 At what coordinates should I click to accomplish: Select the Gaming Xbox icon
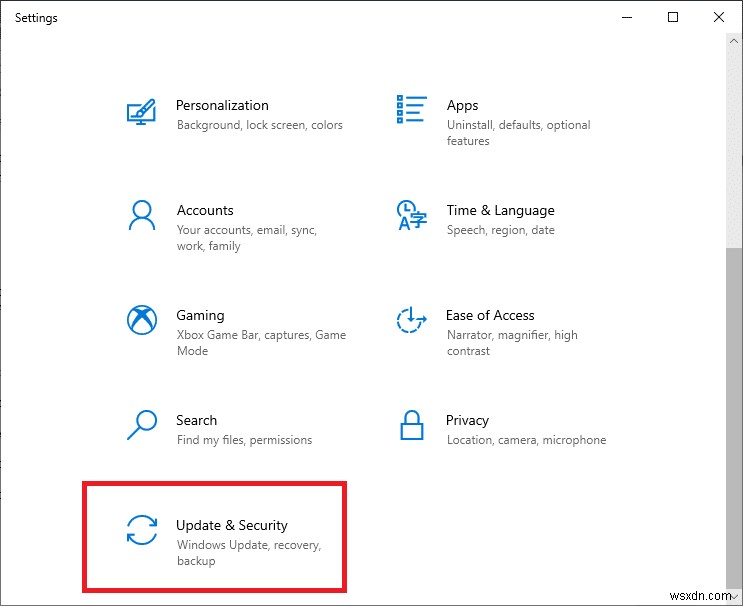pos(142,320)
